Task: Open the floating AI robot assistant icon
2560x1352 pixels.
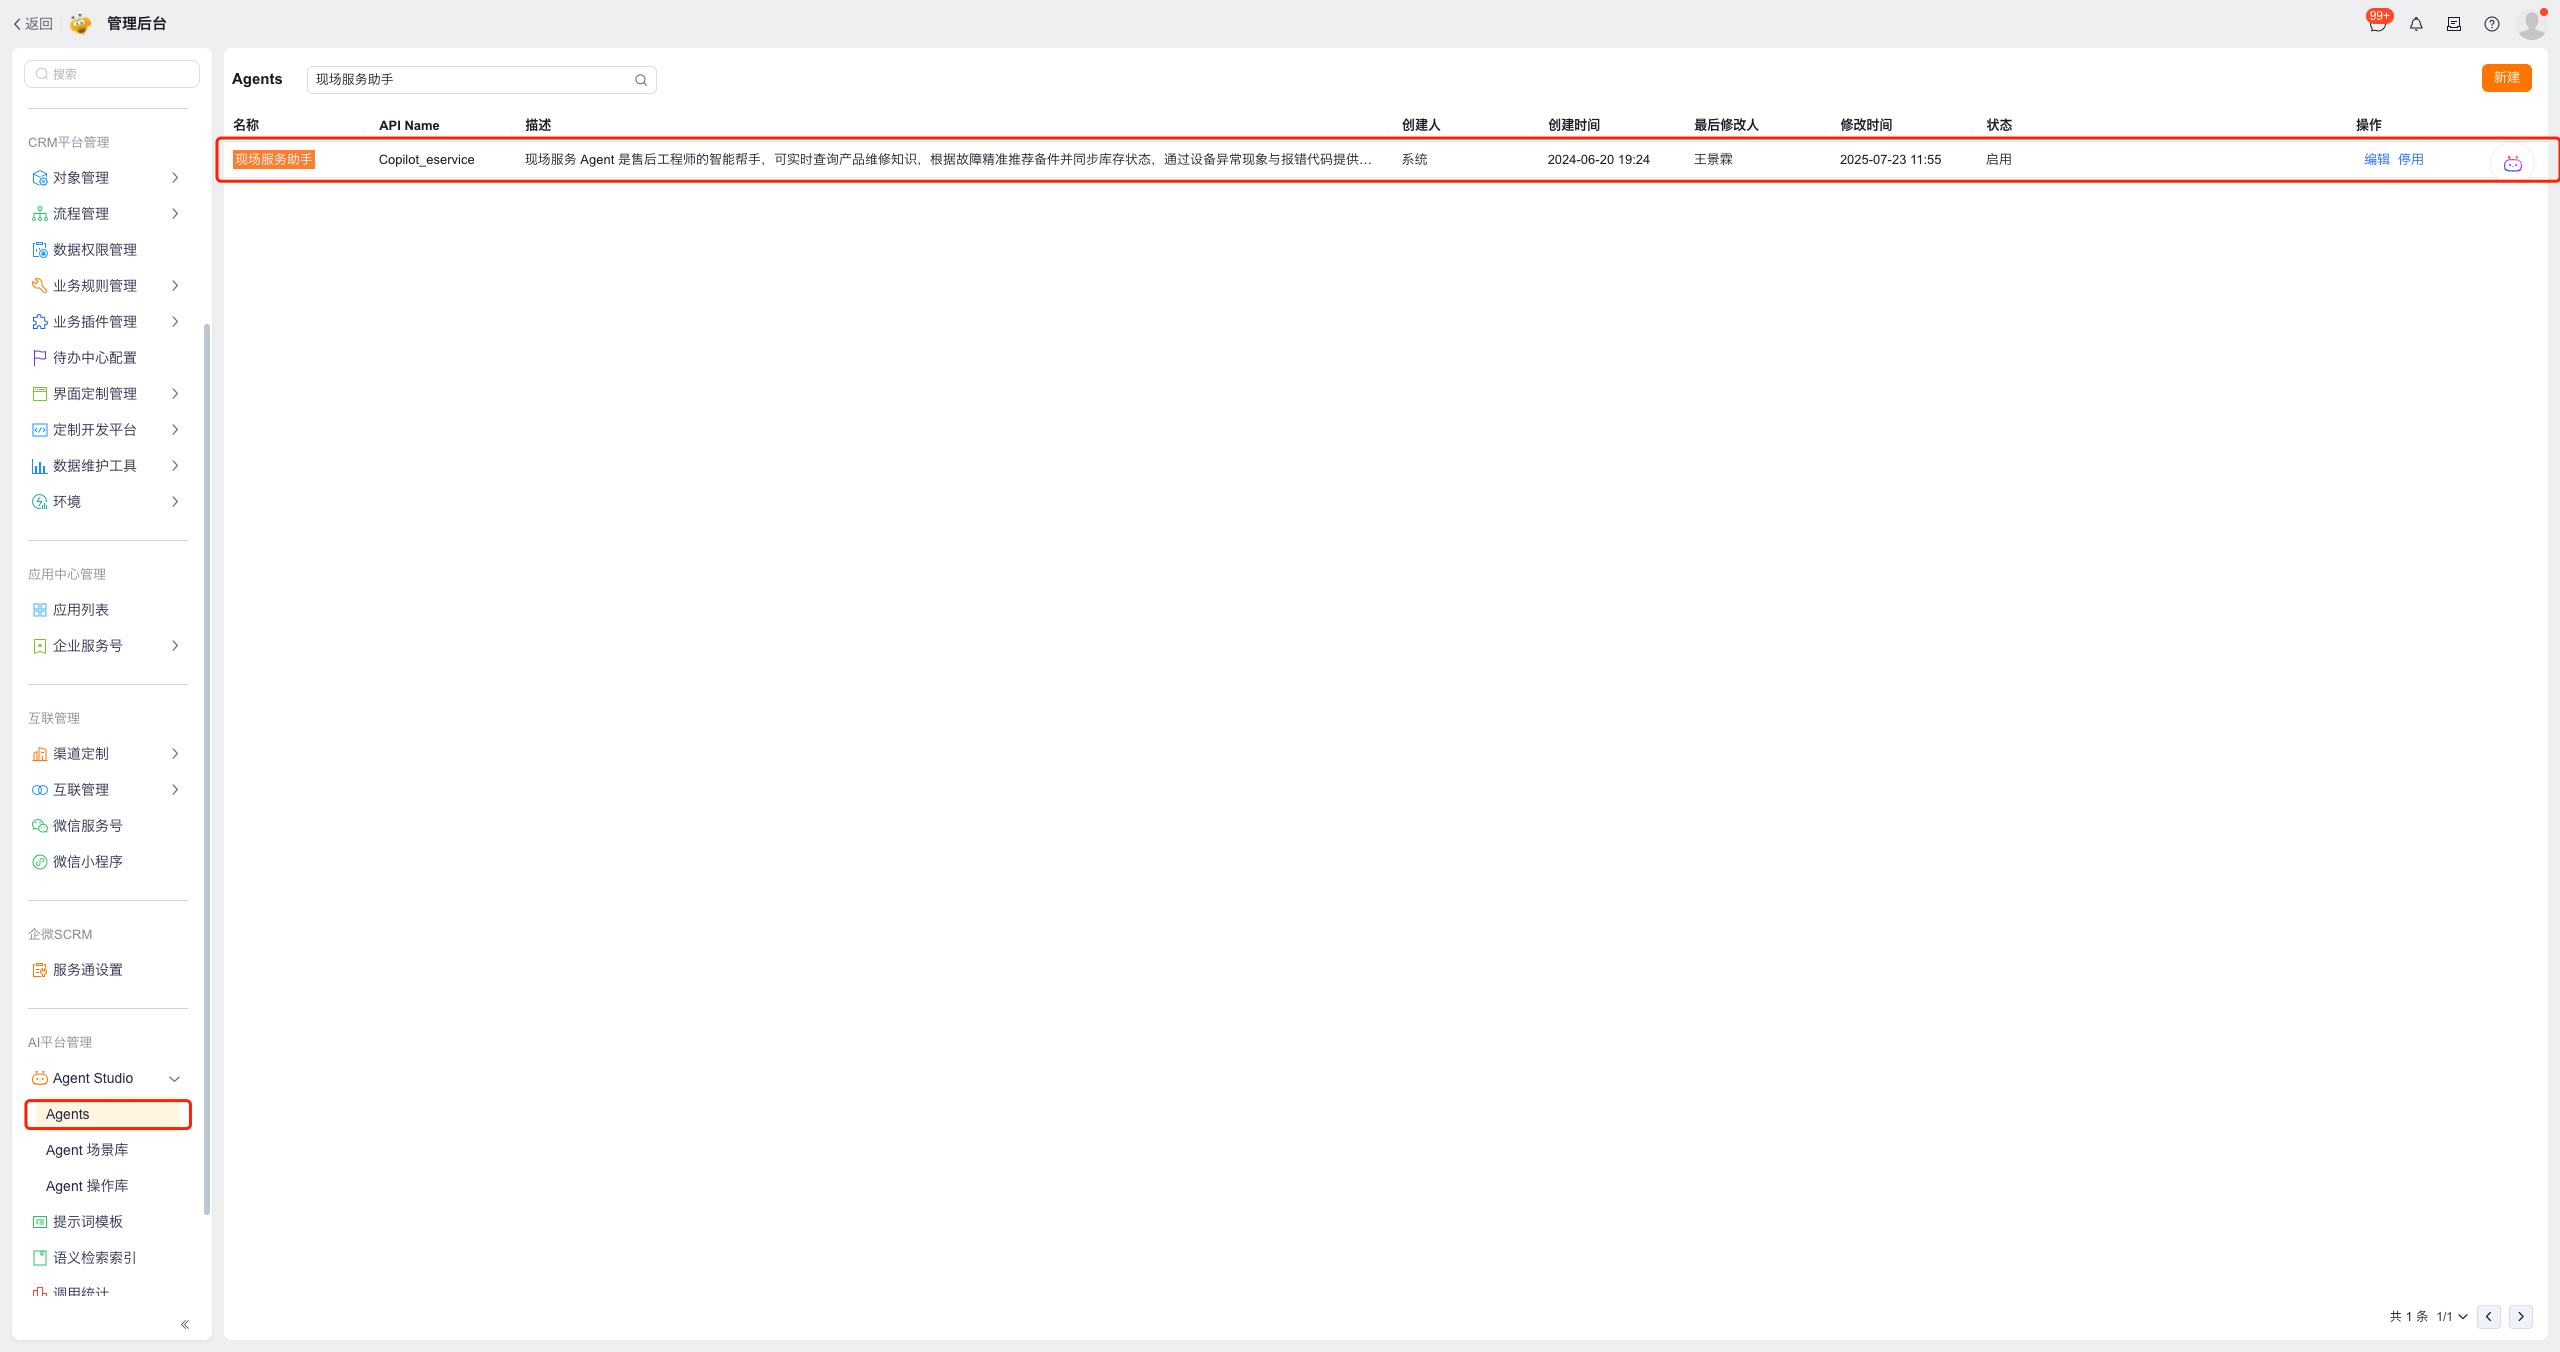Action: pyautogui.click(x=2512, y=164)
